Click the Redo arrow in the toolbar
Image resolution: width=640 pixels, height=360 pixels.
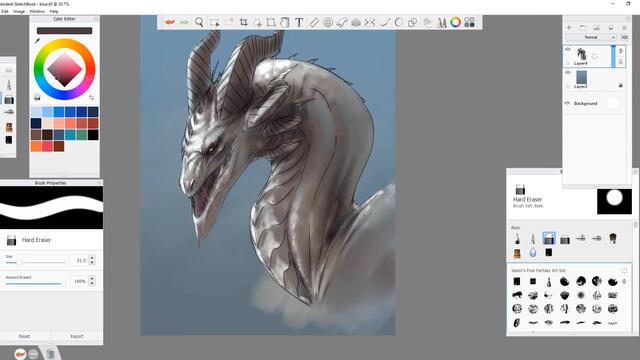(x=184, y=22)
